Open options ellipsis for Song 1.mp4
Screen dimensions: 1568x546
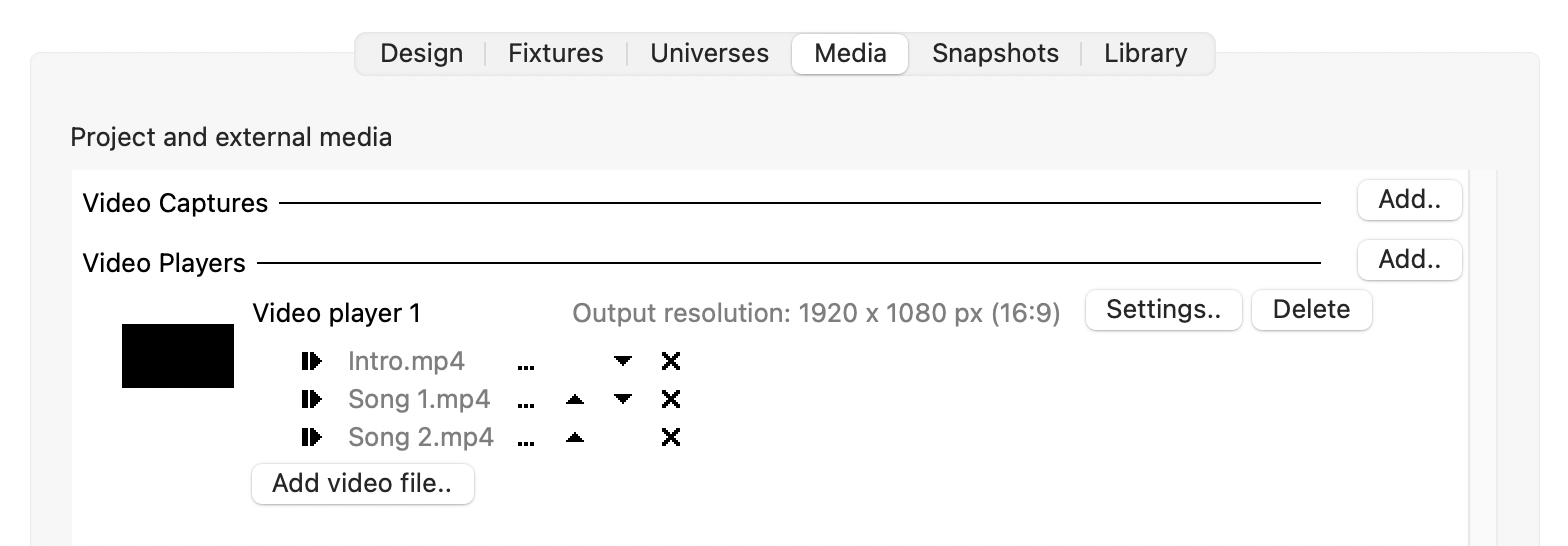coord(526,404)
